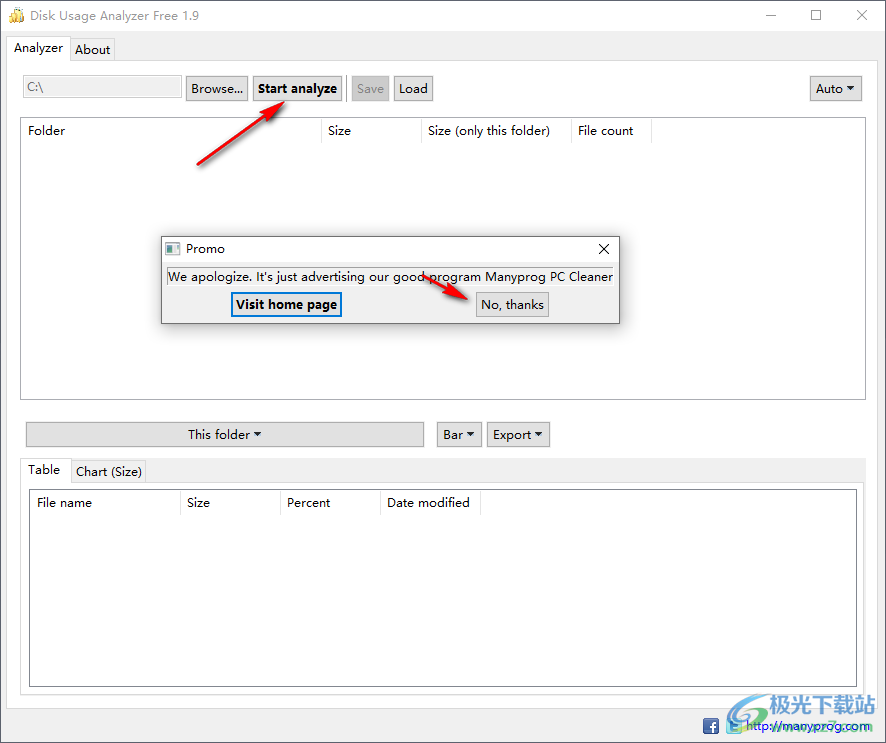Click the Twitter icon in the footer

734,726
